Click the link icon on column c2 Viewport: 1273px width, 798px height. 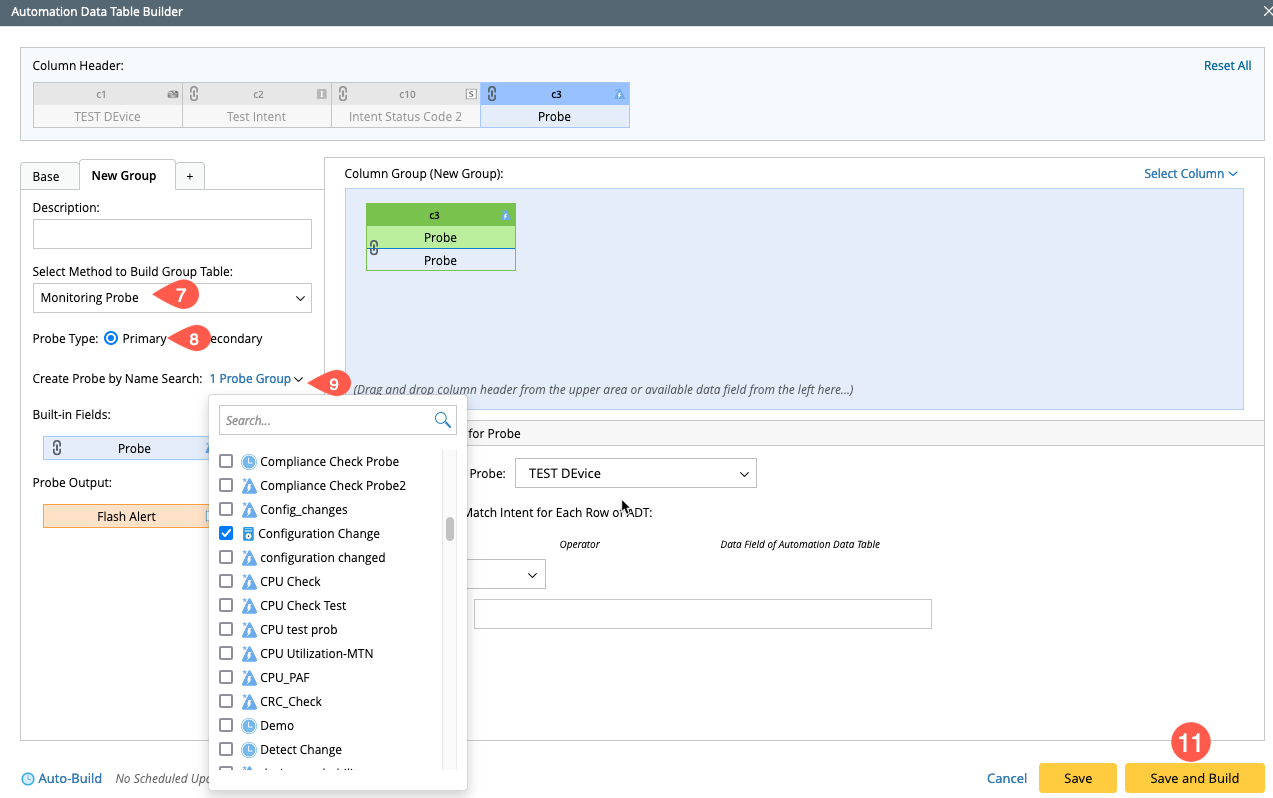194,94
